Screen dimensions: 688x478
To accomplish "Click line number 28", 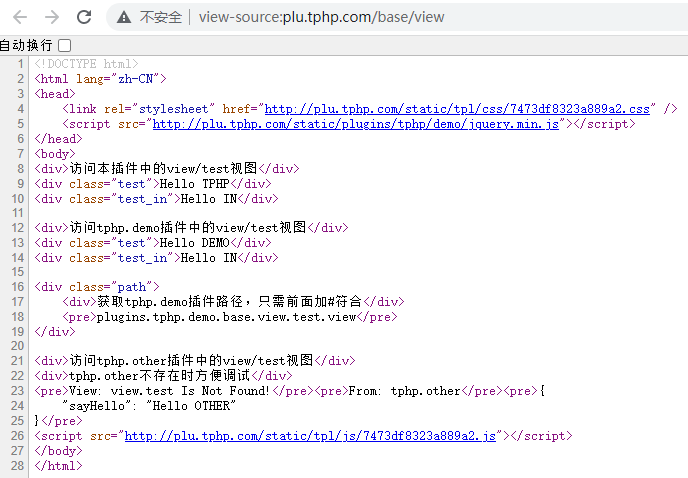I will (18, 466).
